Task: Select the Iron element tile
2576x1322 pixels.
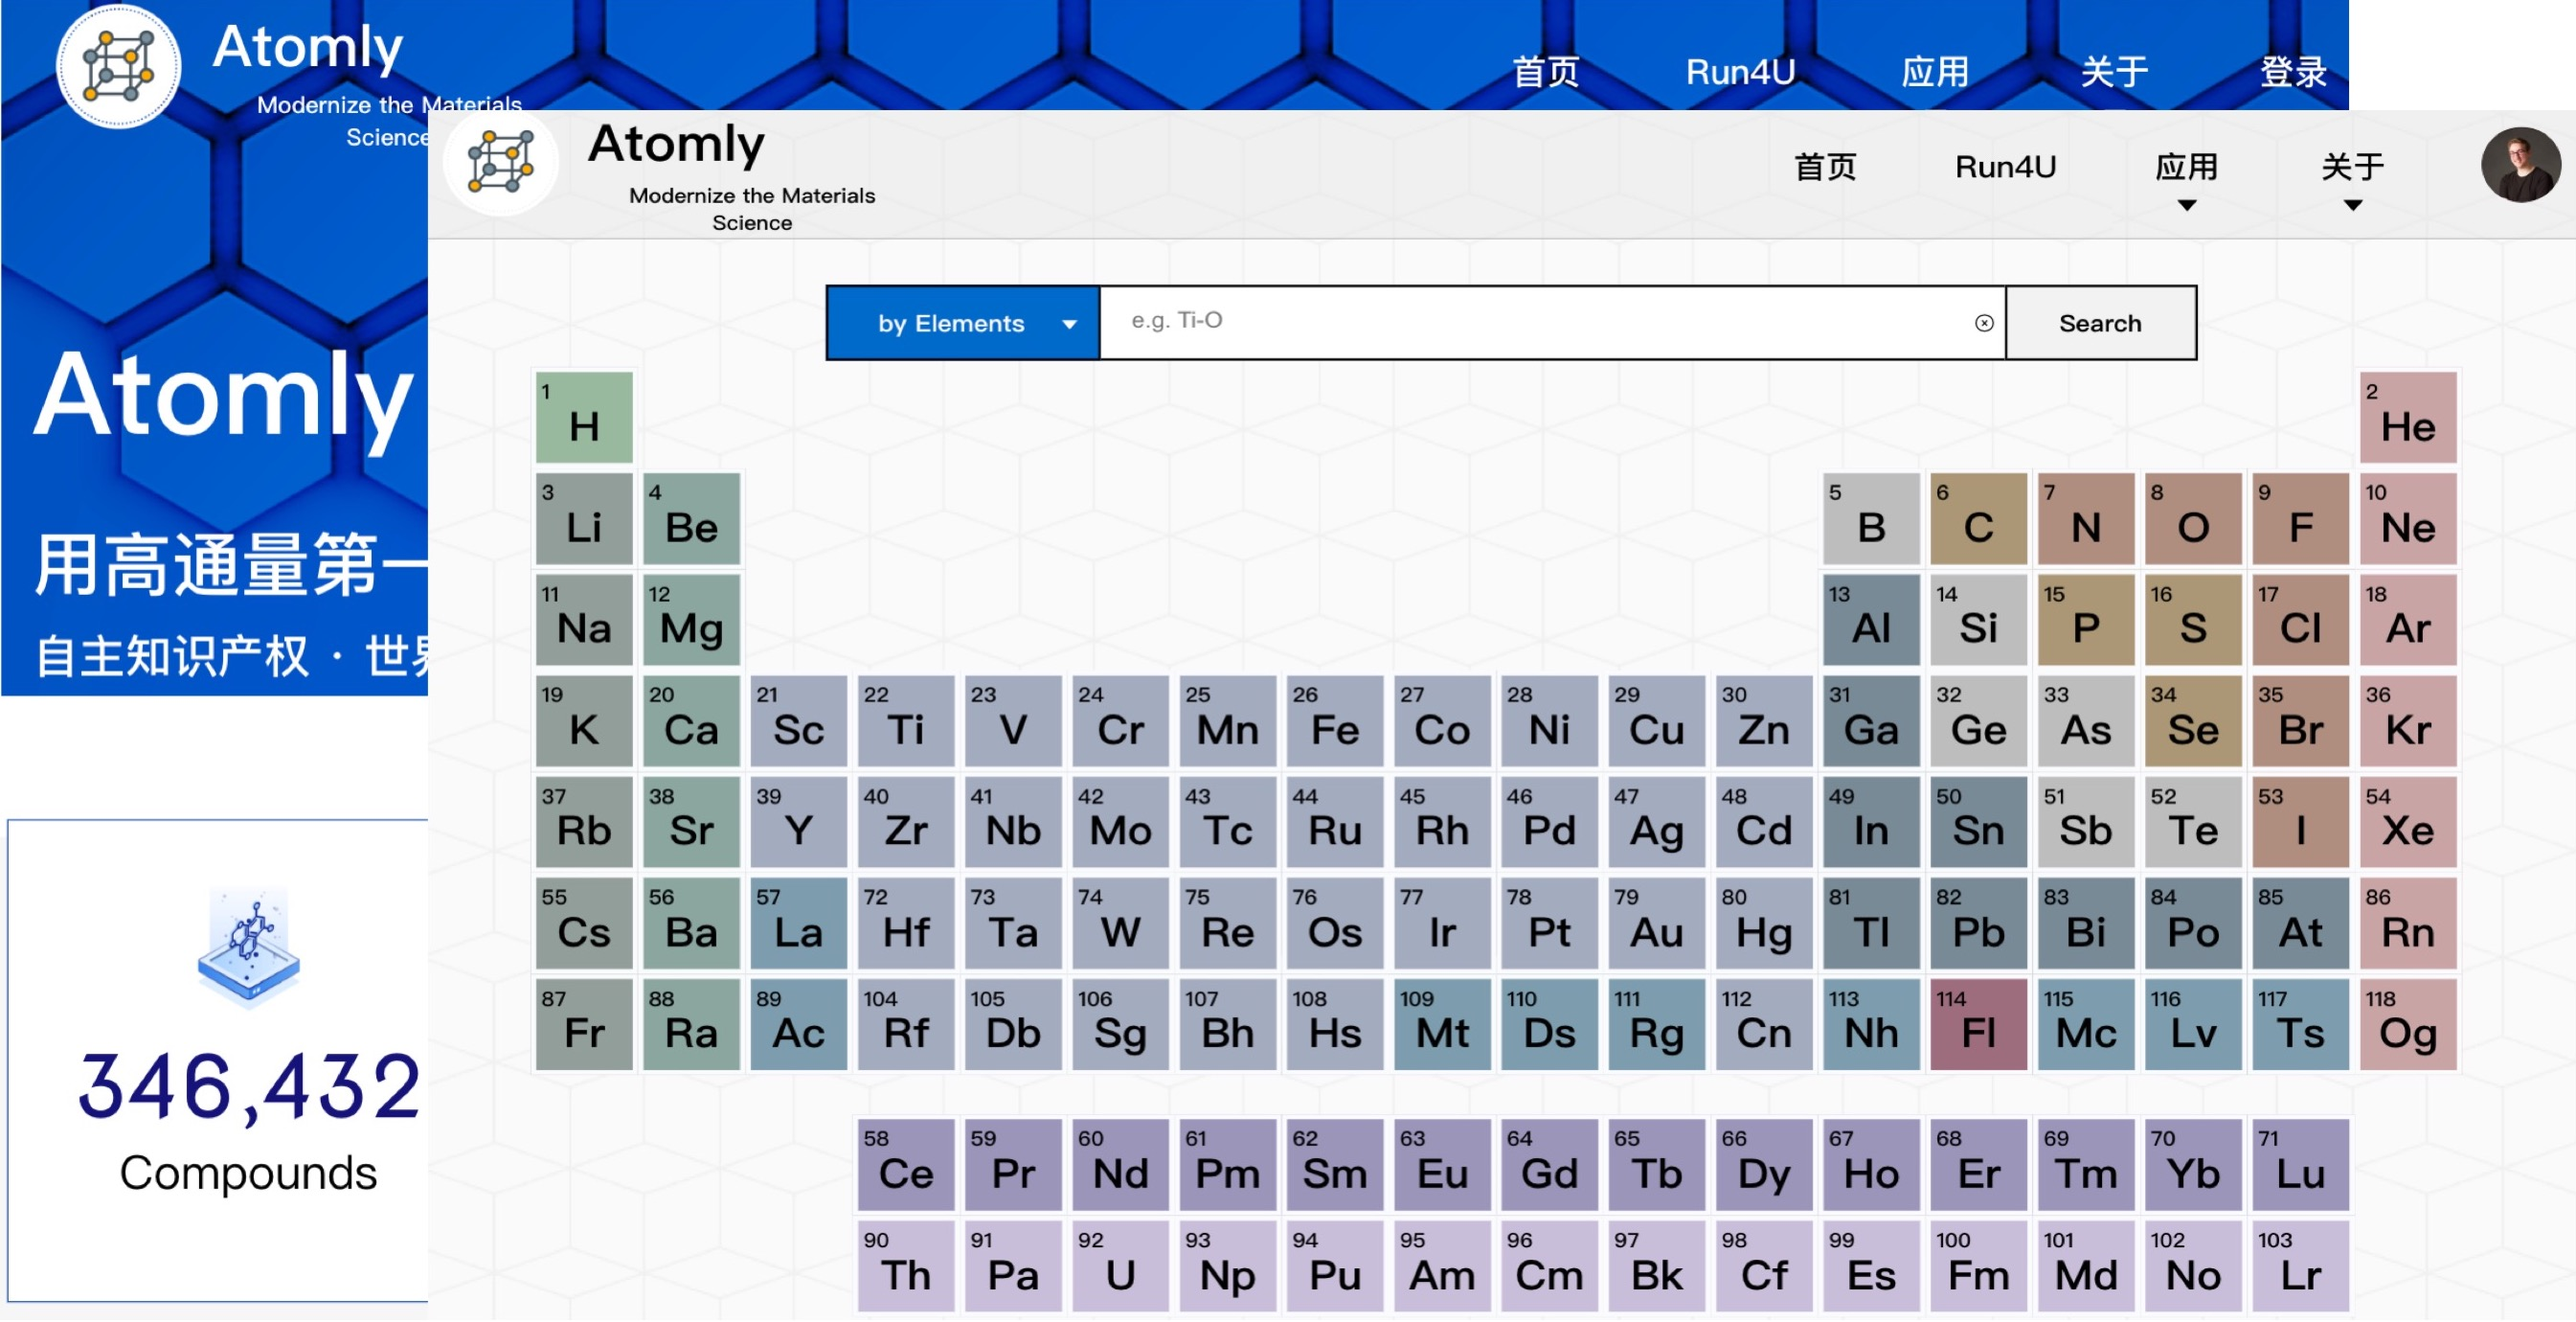Action: pos(1334,720)
